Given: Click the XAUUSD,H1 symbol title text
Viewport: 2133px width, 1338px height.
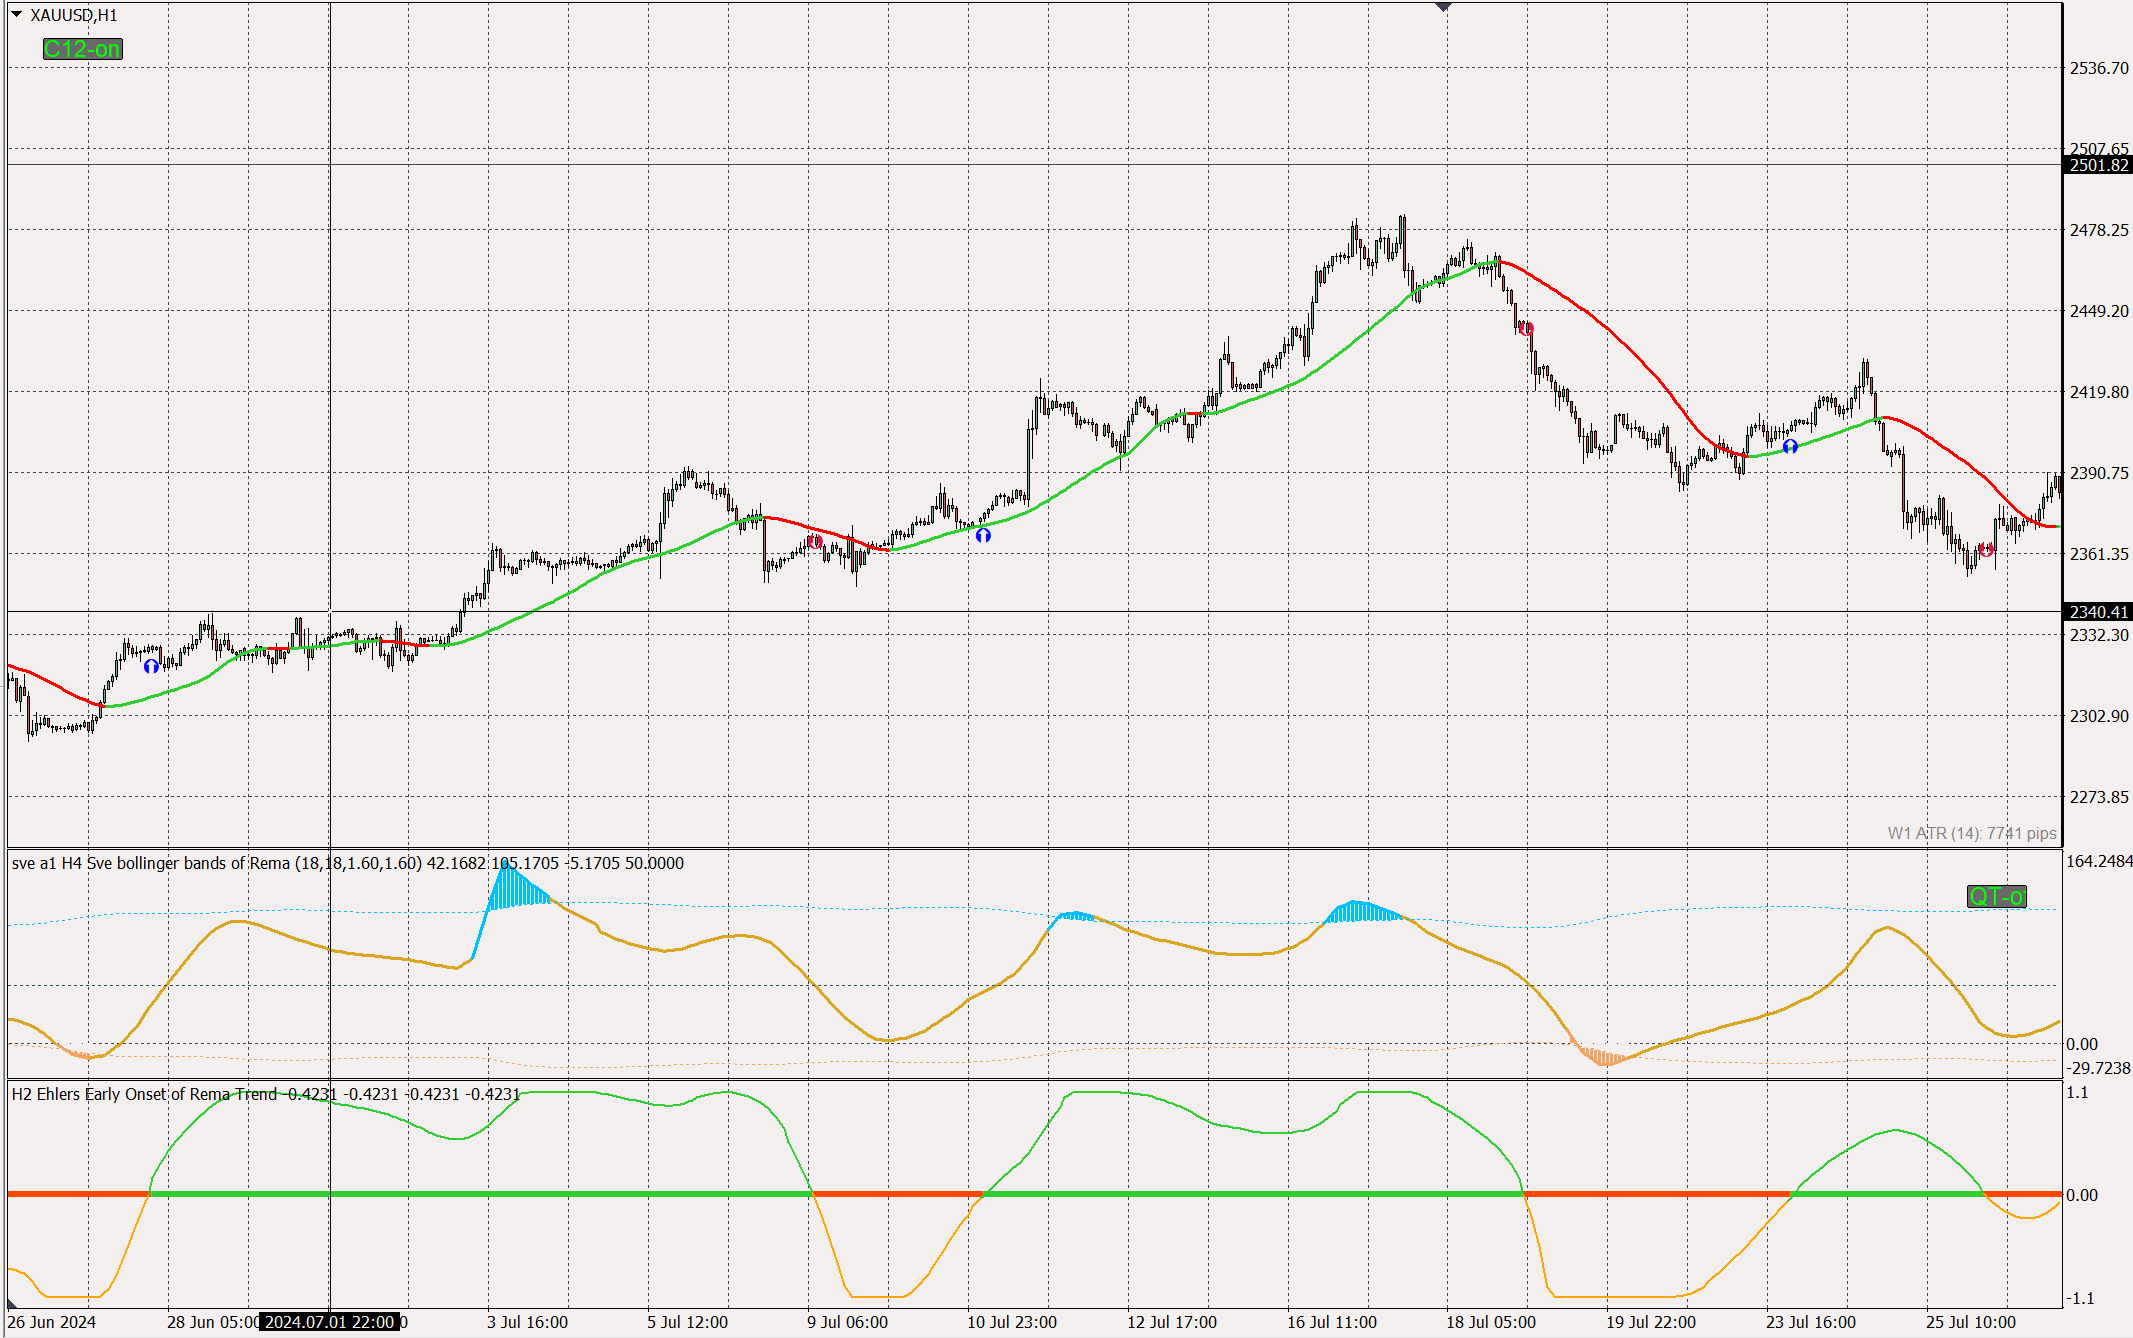Looking at the screenshot, I should (x=73, y=15).
